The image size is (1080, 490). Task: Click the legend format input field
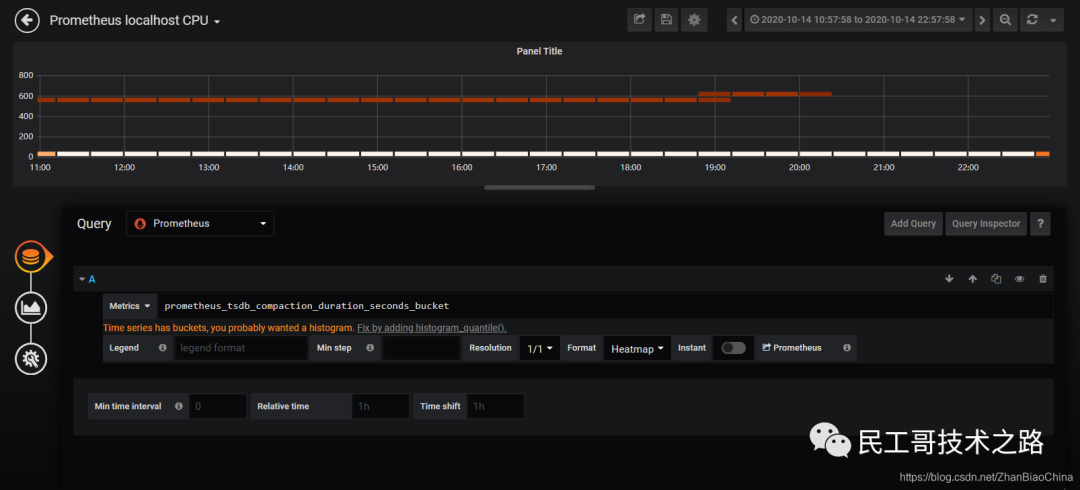click(x=240, y=348)
